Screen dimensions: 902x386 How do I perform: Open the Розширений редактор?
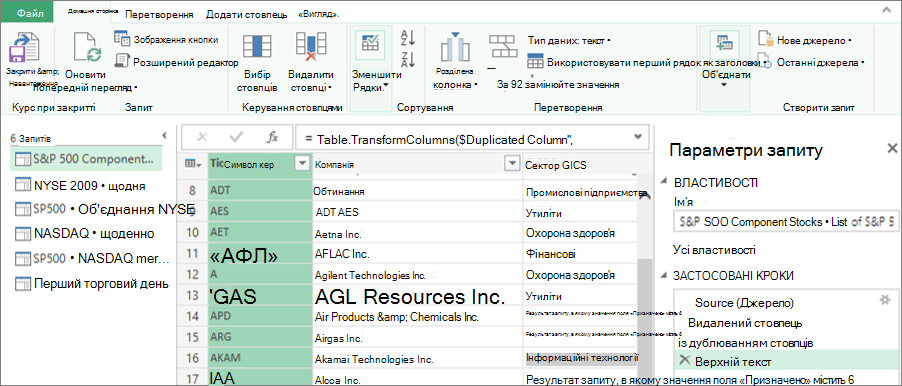177,61
